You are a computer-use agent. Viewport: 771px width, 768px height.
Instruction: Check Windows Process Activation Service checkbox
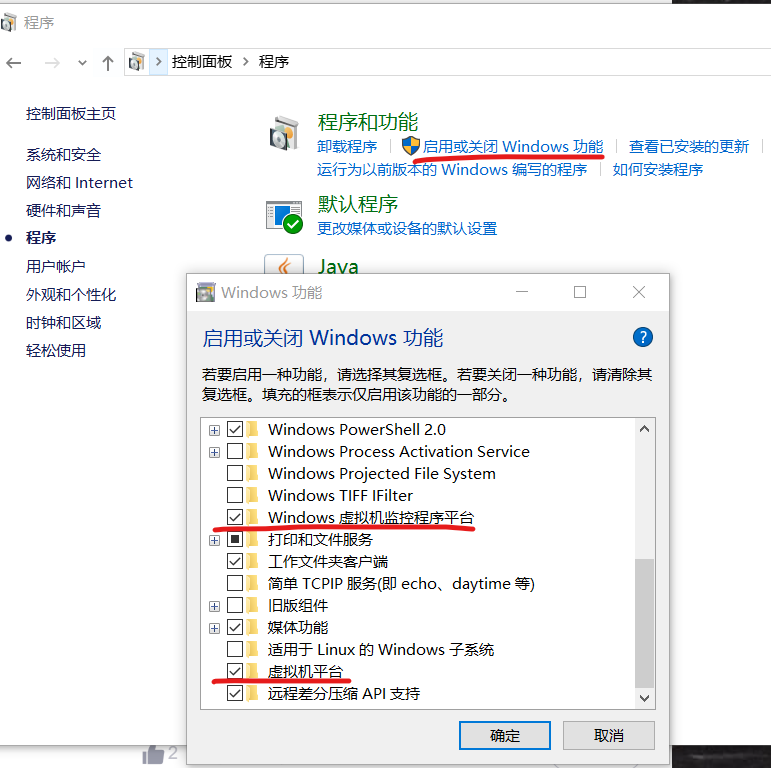[235, 451]
